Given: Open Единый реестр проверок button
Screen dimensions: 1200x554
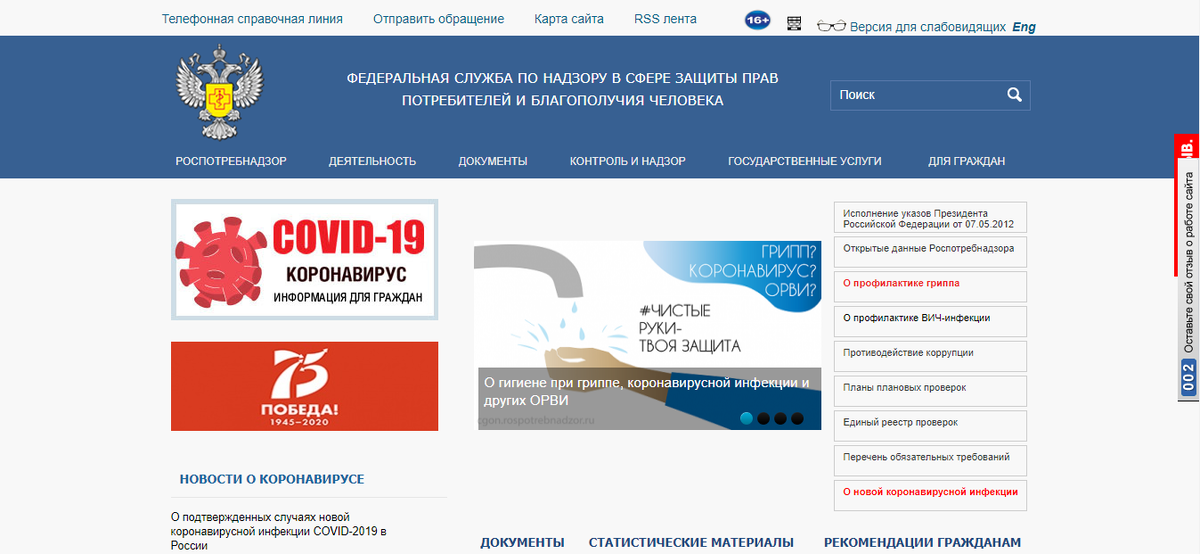Looking at the screenshot, I should [x=930, y=426].
